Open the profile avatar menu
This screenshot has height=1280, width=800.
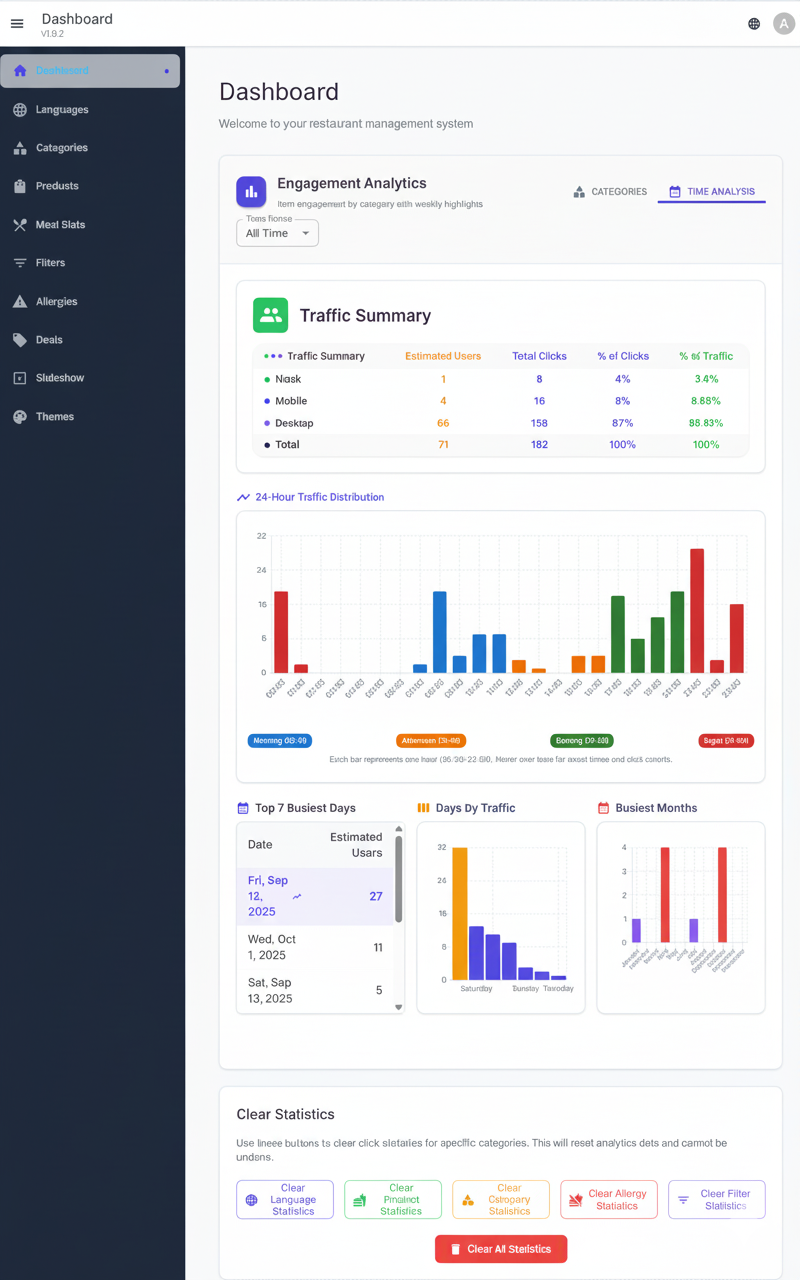783,23
